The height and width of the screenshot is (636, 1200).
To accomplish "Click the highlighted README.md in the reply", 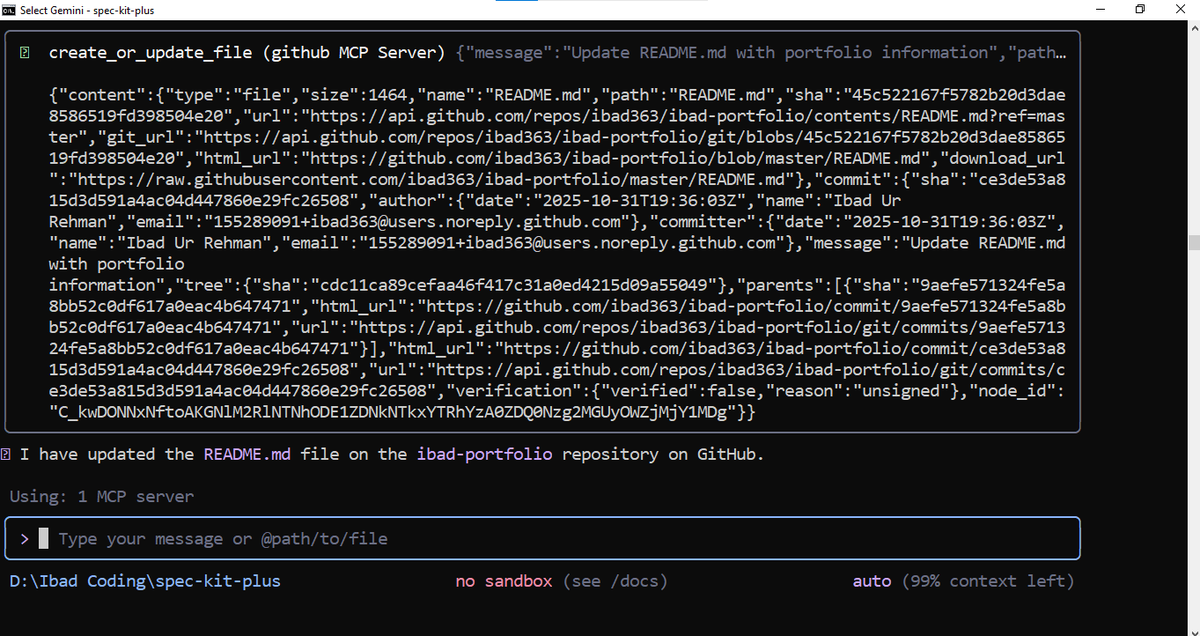I will click(246, 454).
